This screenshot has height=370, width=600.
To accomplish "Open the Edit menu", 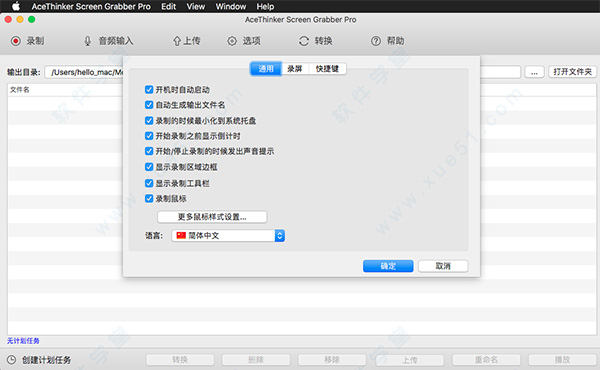I will coord(168,7).
